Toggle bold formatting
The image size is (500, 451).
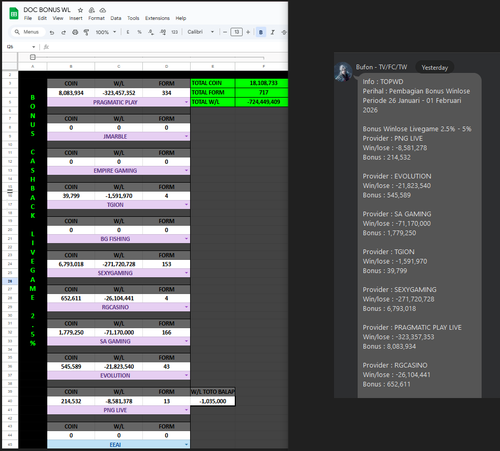(261, 32)
